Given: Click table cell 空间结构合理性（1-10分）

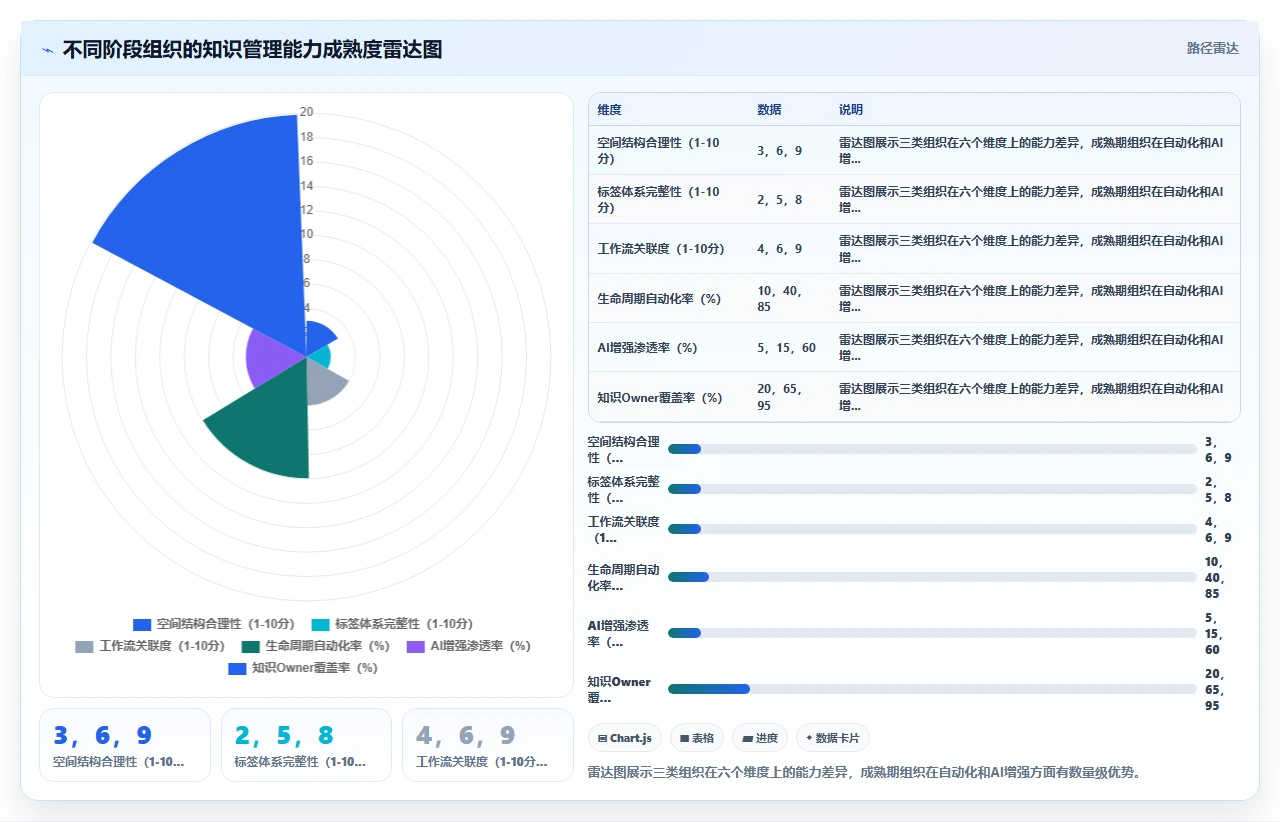Looking at the screenshot, I should [x=668, y=150].
